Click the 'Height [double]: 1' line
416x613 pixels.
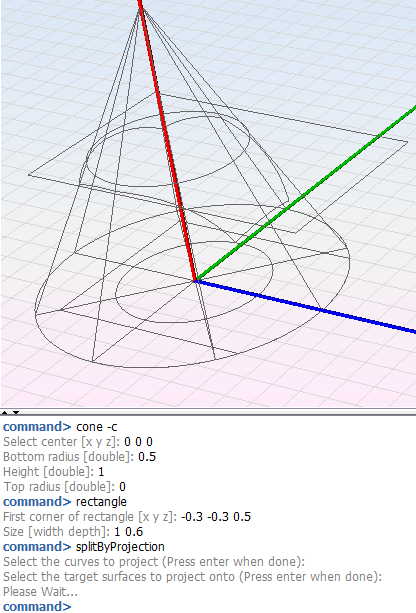[54, 471]
